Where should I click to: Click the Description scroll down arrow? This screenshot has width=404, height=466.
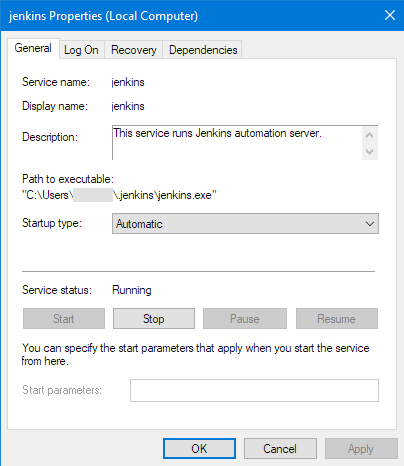[369, 152]
